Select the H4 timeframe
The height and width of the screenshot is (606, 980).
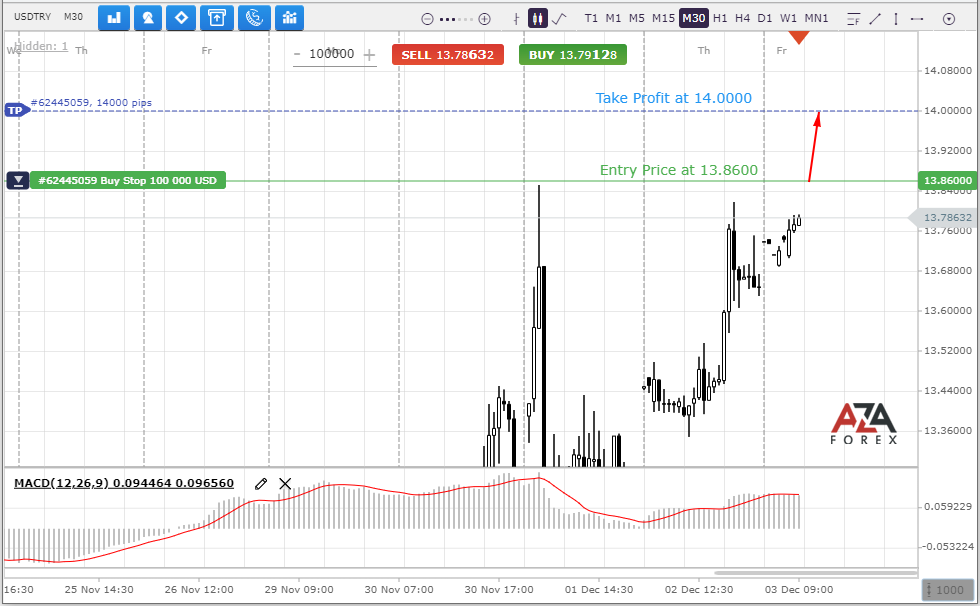click(742, 18)
